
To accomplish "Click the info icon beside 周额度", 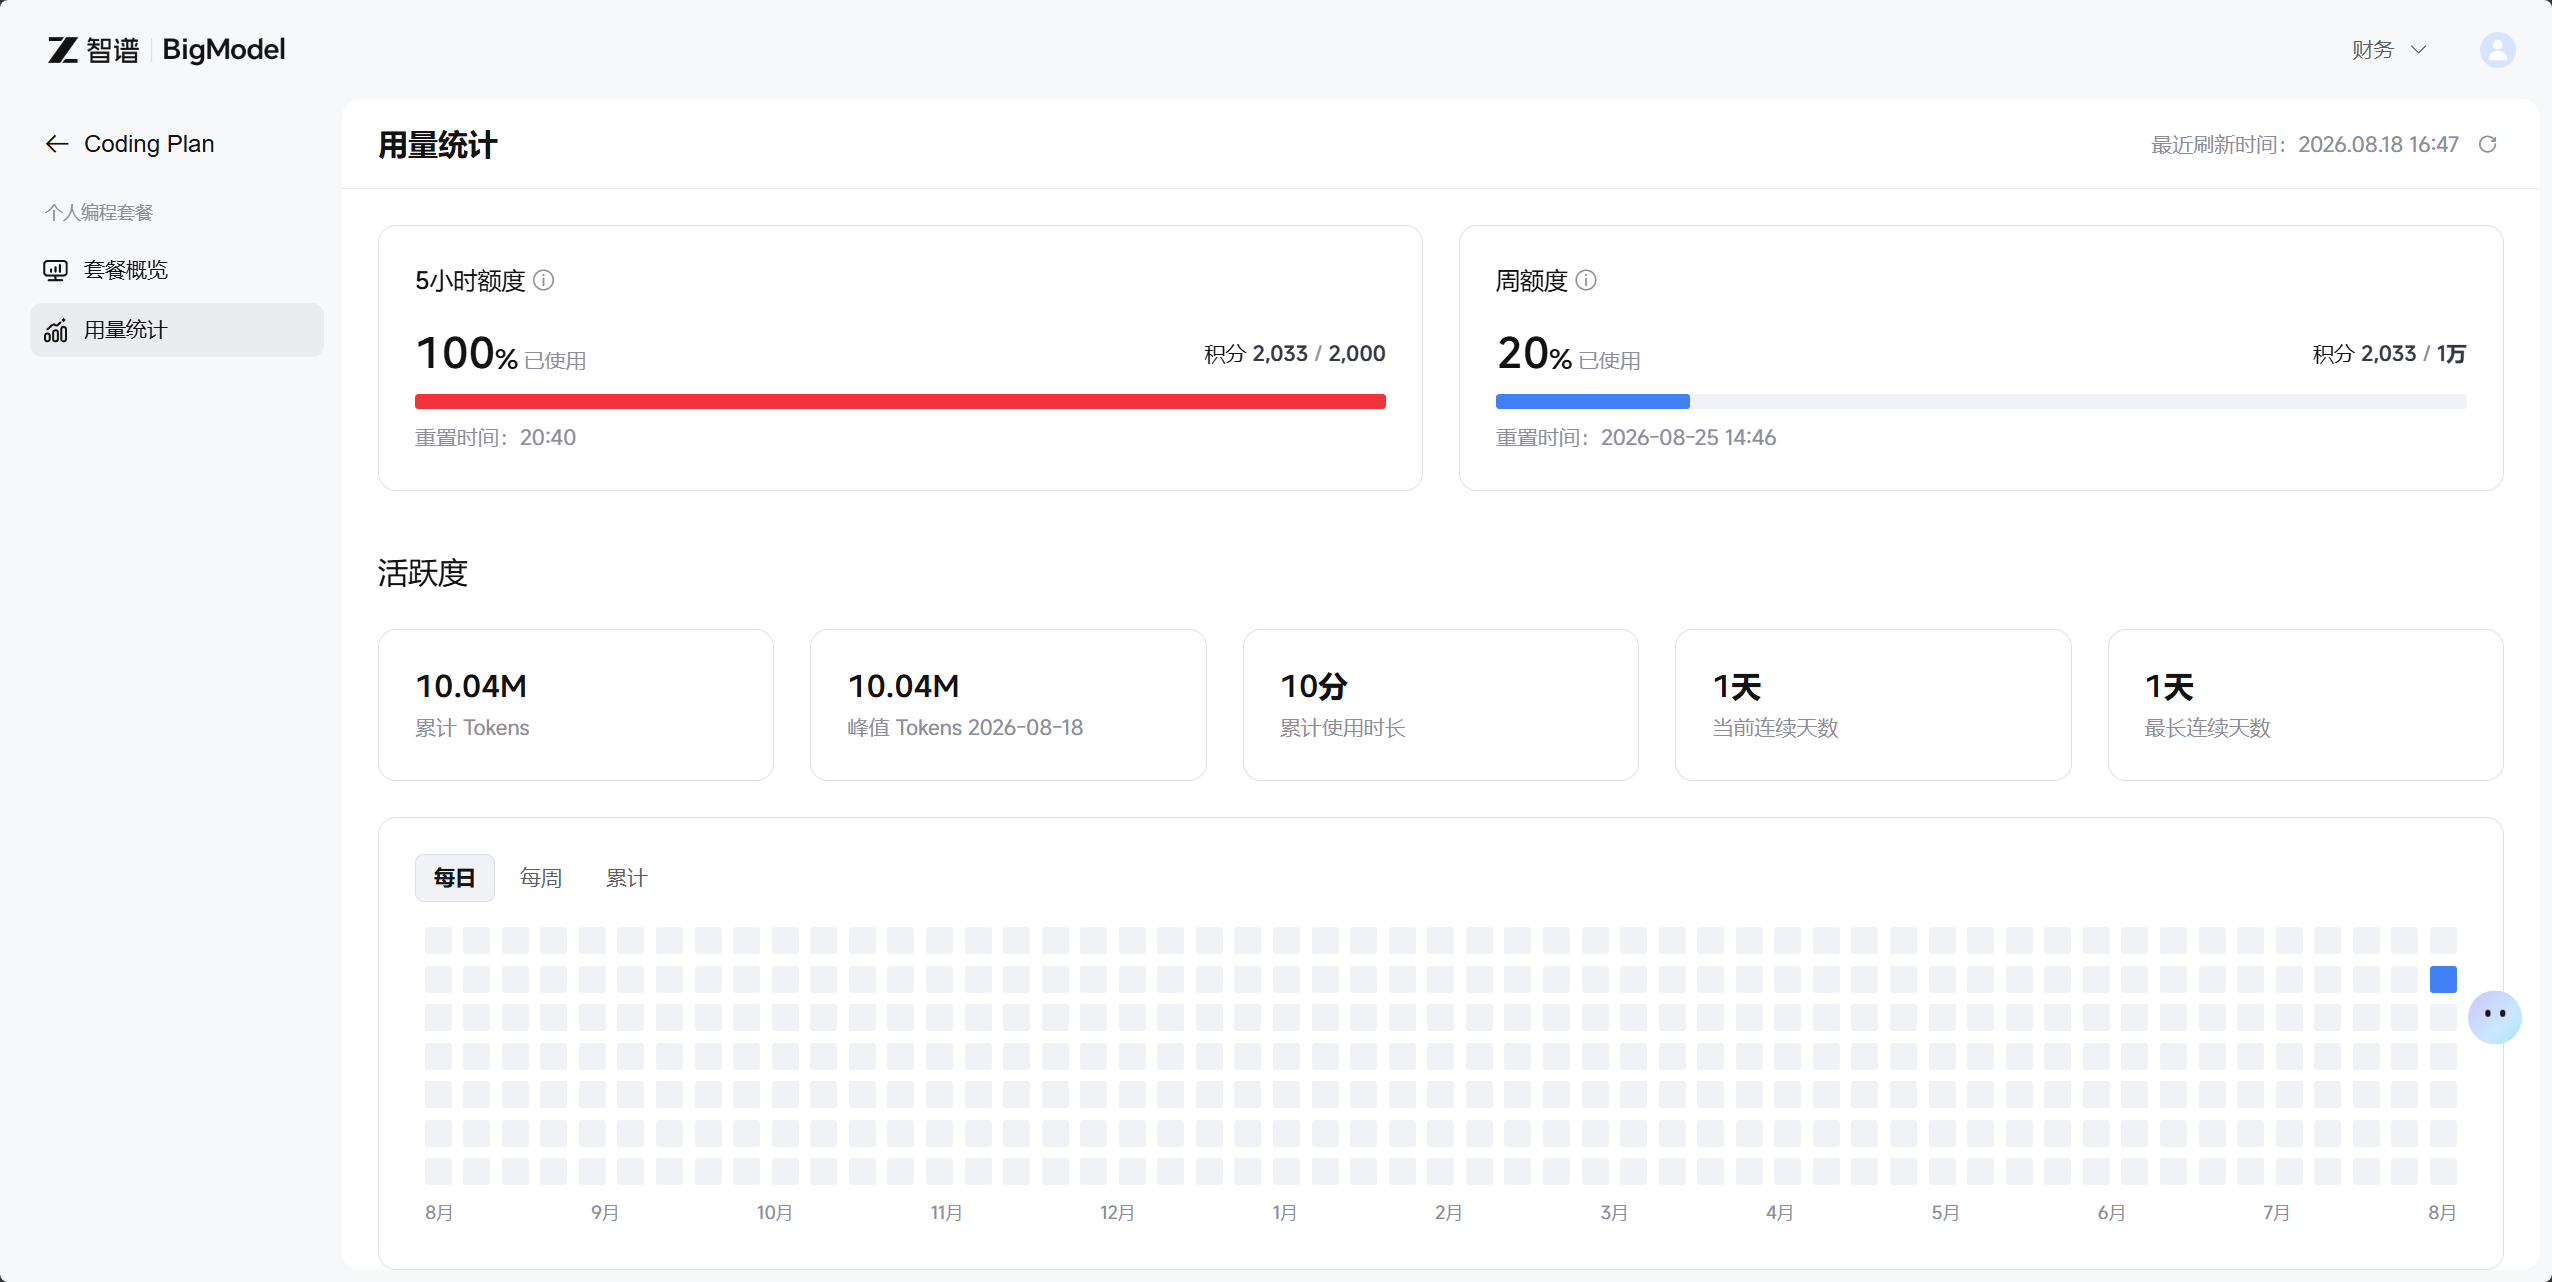I will pos(1586,280).
